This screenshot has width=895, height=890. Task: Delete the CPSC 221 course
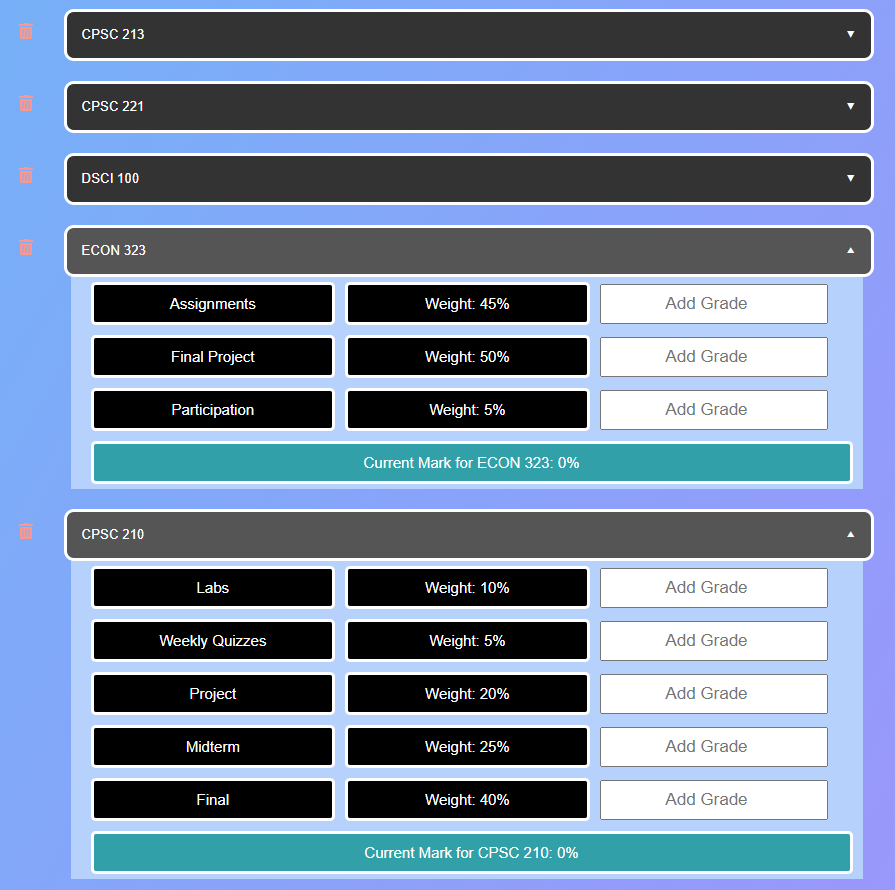coord(24,103)
